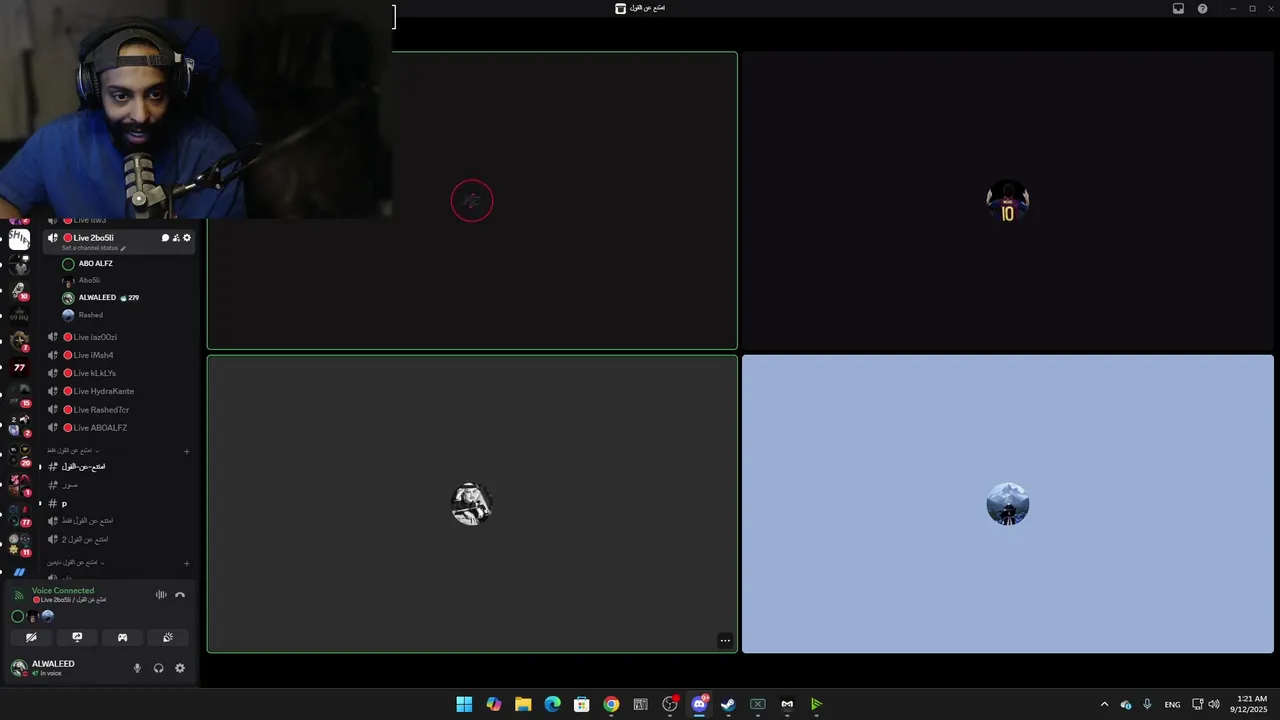
Task: Launch Google Chrome from taskbar
Action: pyautogui.click(x=611, y=704)
